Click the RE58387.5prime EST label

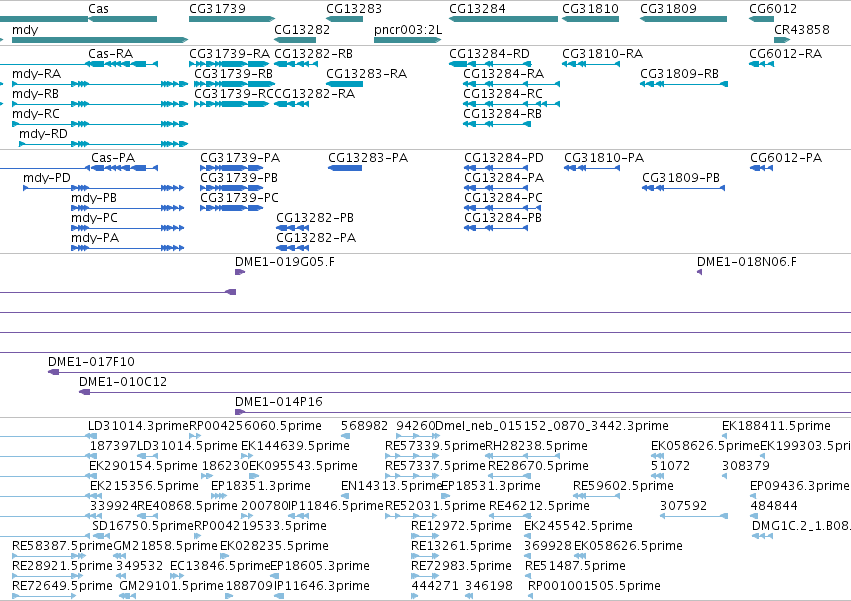(62, 546)
